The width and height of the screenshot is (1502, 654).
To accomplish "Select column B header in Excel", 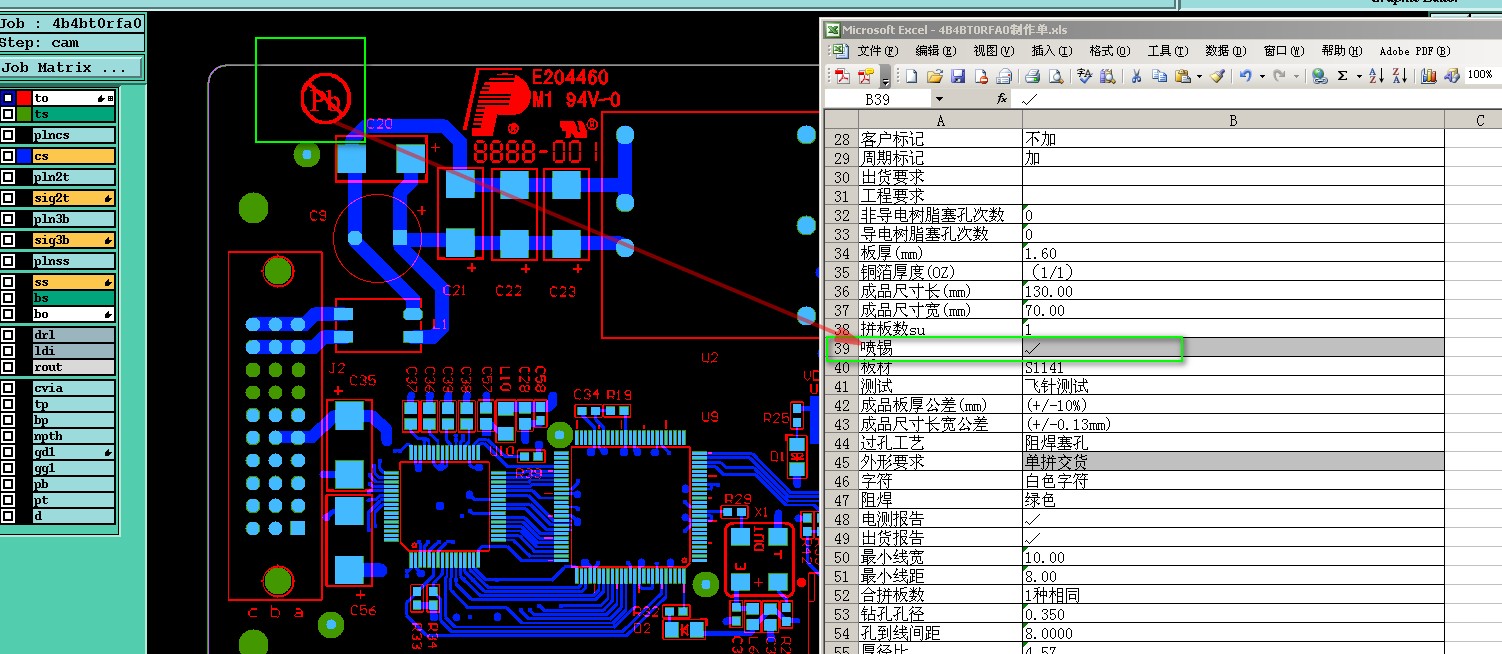I will [1233, 120].
